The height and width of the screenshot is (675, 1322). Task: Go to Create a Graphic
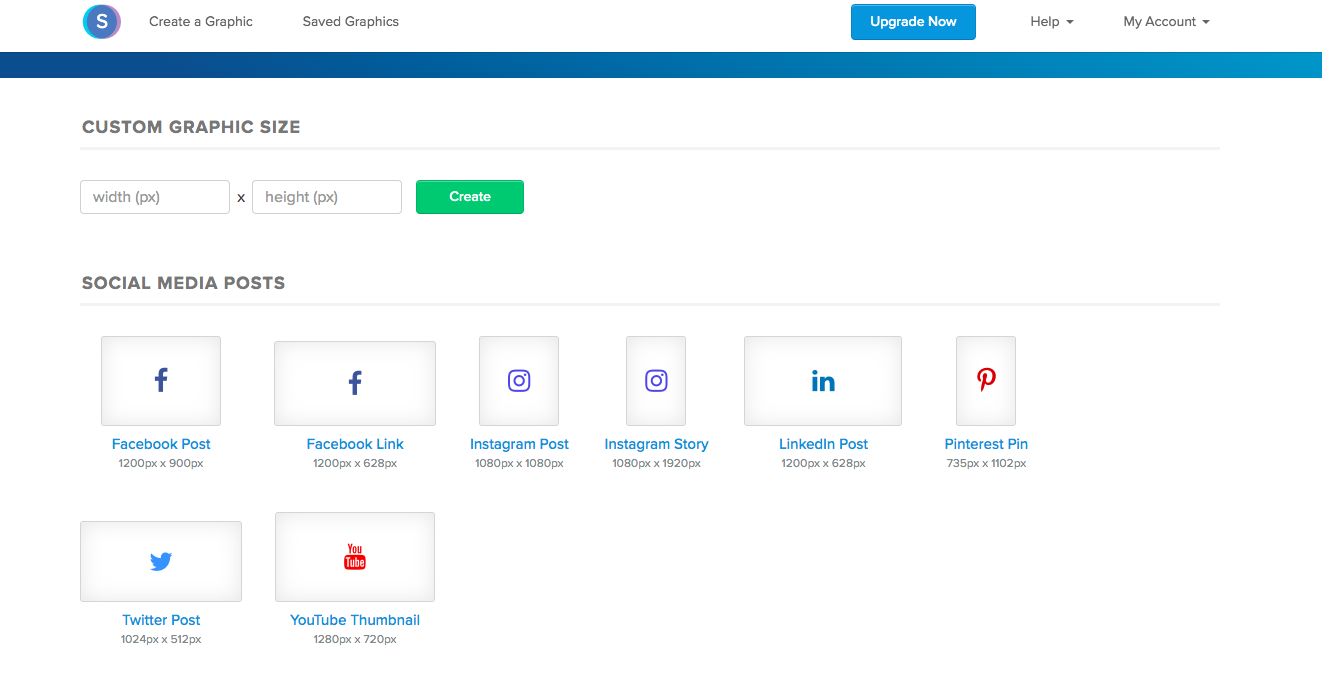click(201, 21)
